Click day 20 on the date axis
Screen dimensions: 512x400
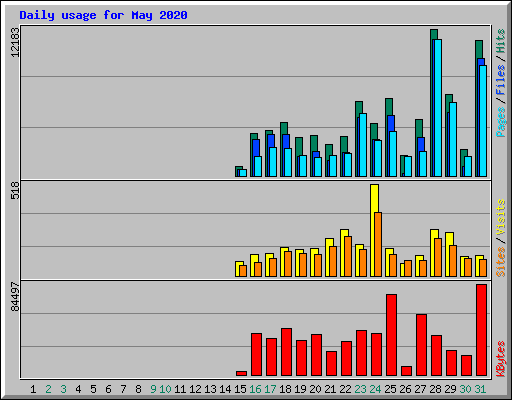(x=315, y=389)
